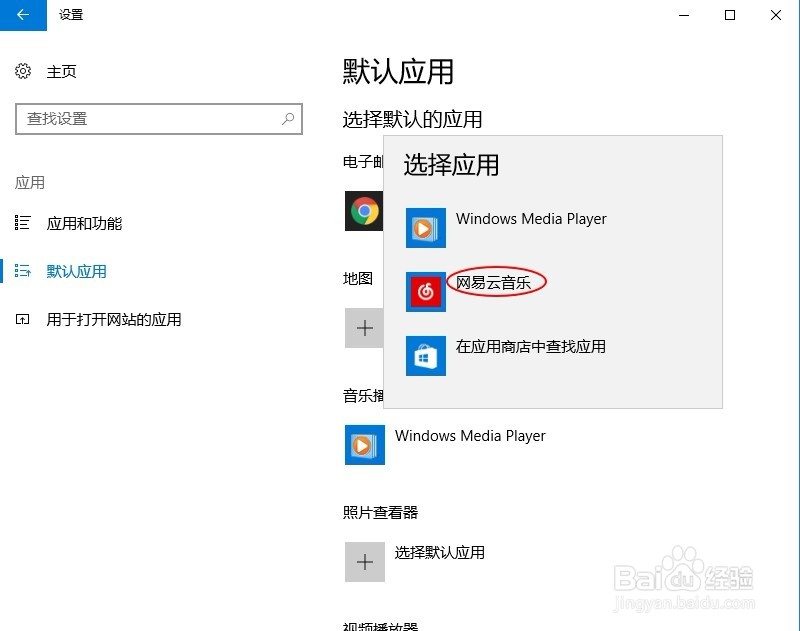This screenshot has height=631, width=800.
Task: Click the back arrow at top left
Action: (22, 15)
